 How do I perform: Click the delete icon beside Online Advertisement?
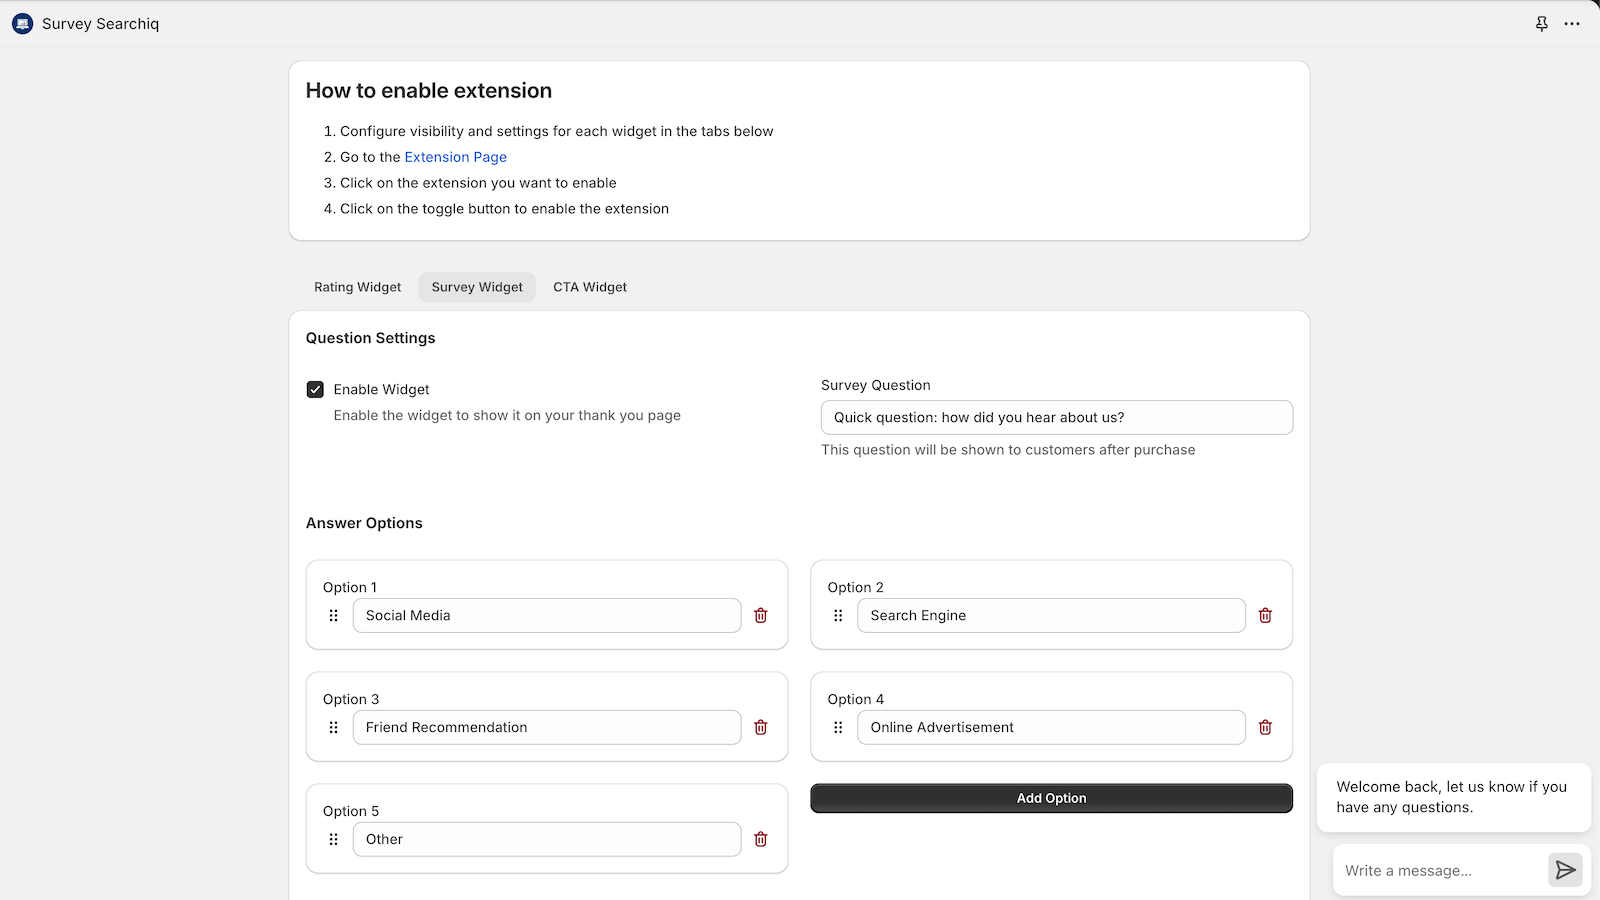point(1264,727)
